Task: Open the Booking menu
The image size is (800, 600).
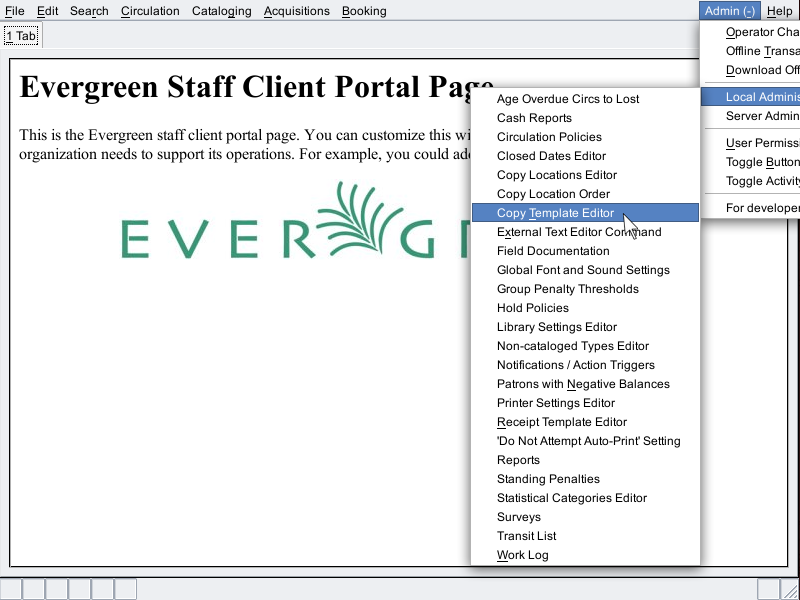Action: 364,11
